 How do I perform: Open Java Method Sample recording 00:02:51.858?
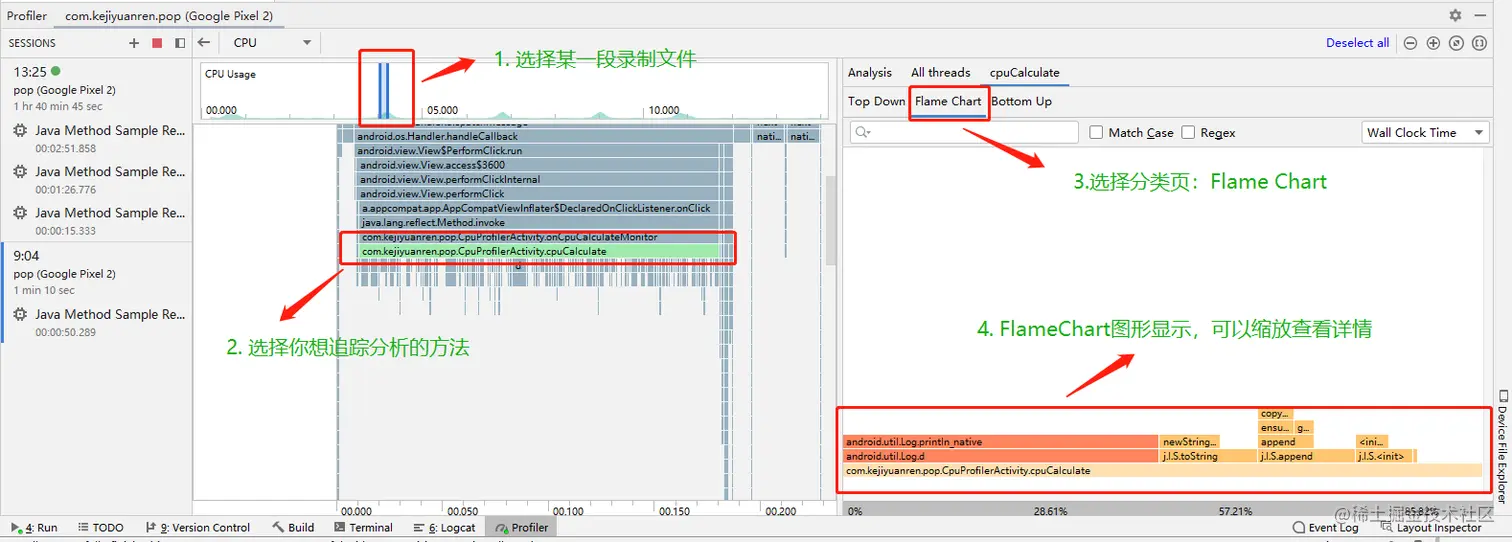pyautogui.click(x=96, y=138)
